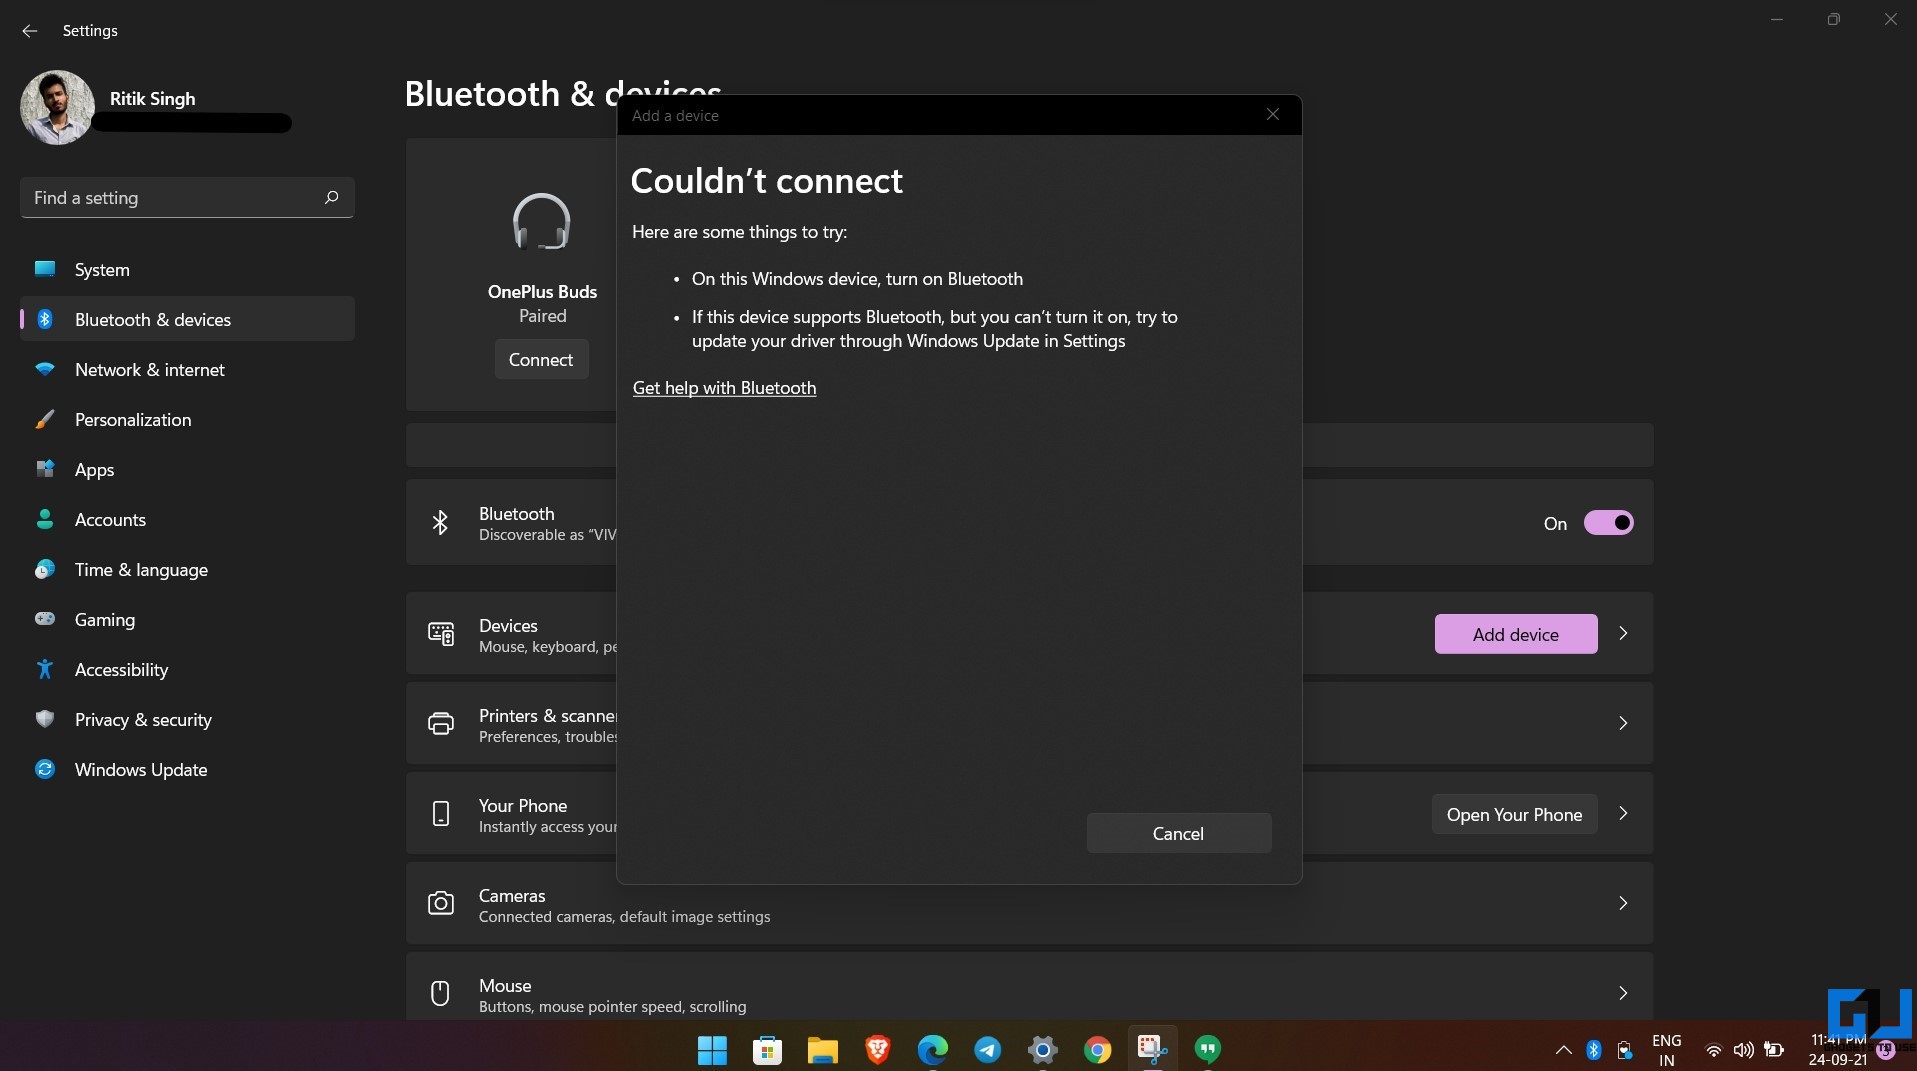Launch Telegram from the taskbar

coord(986,1049)
